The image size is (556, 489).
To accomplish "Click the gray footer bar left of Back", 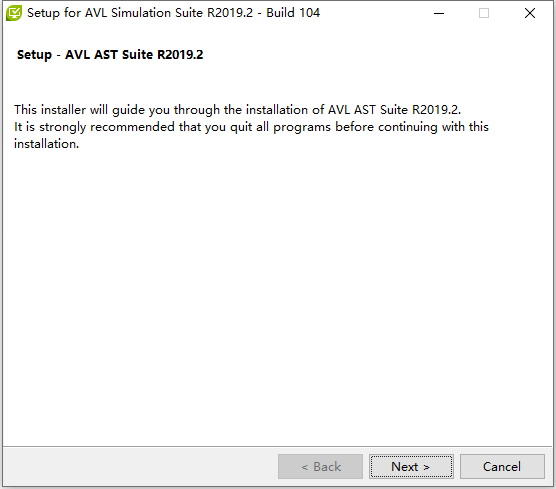I will click(x=140, y=466).
